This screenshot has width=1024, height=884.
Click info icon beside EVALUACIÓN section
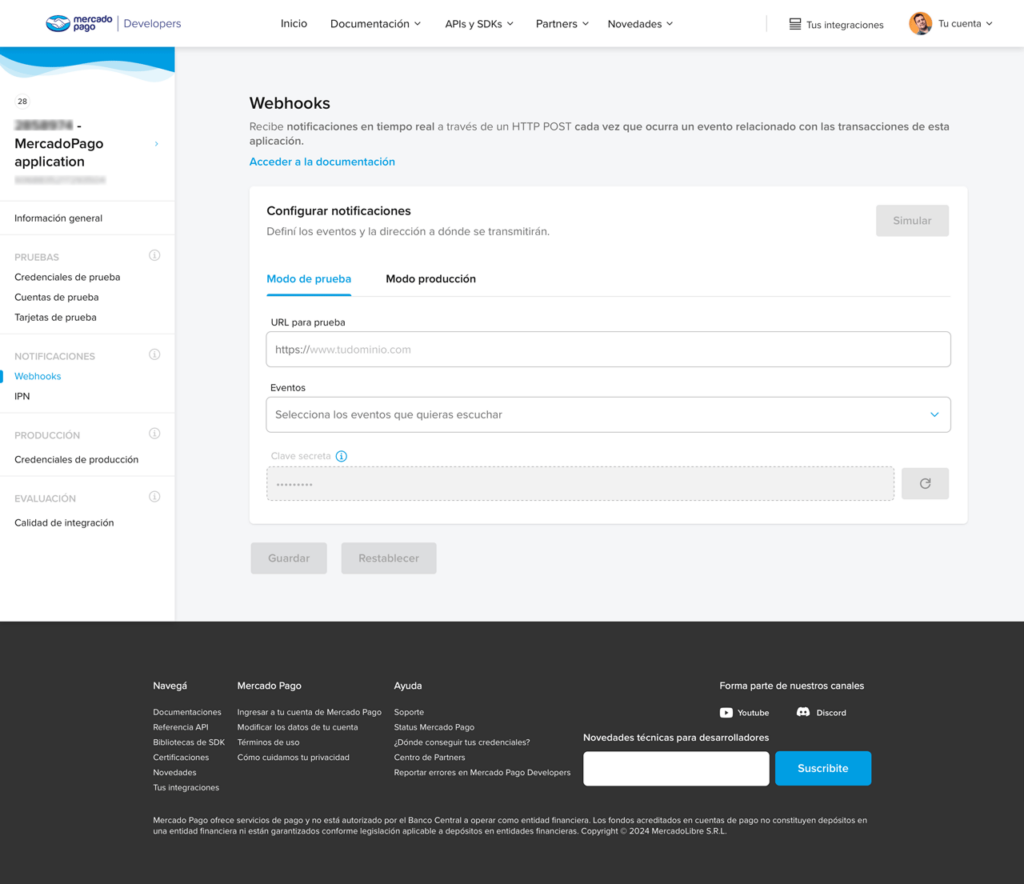pos(154,497)
